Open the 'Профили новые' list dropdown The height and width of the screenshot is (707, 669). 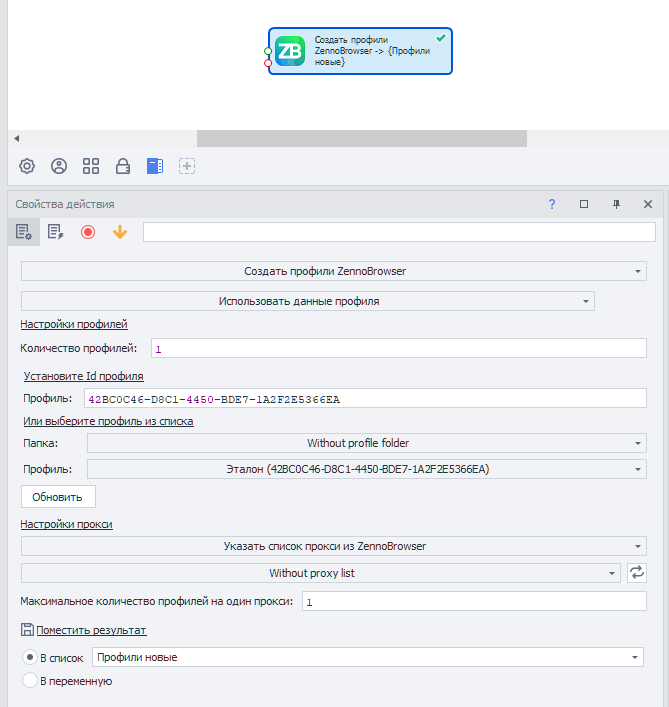pyautogui.click(x=367, y=657)
